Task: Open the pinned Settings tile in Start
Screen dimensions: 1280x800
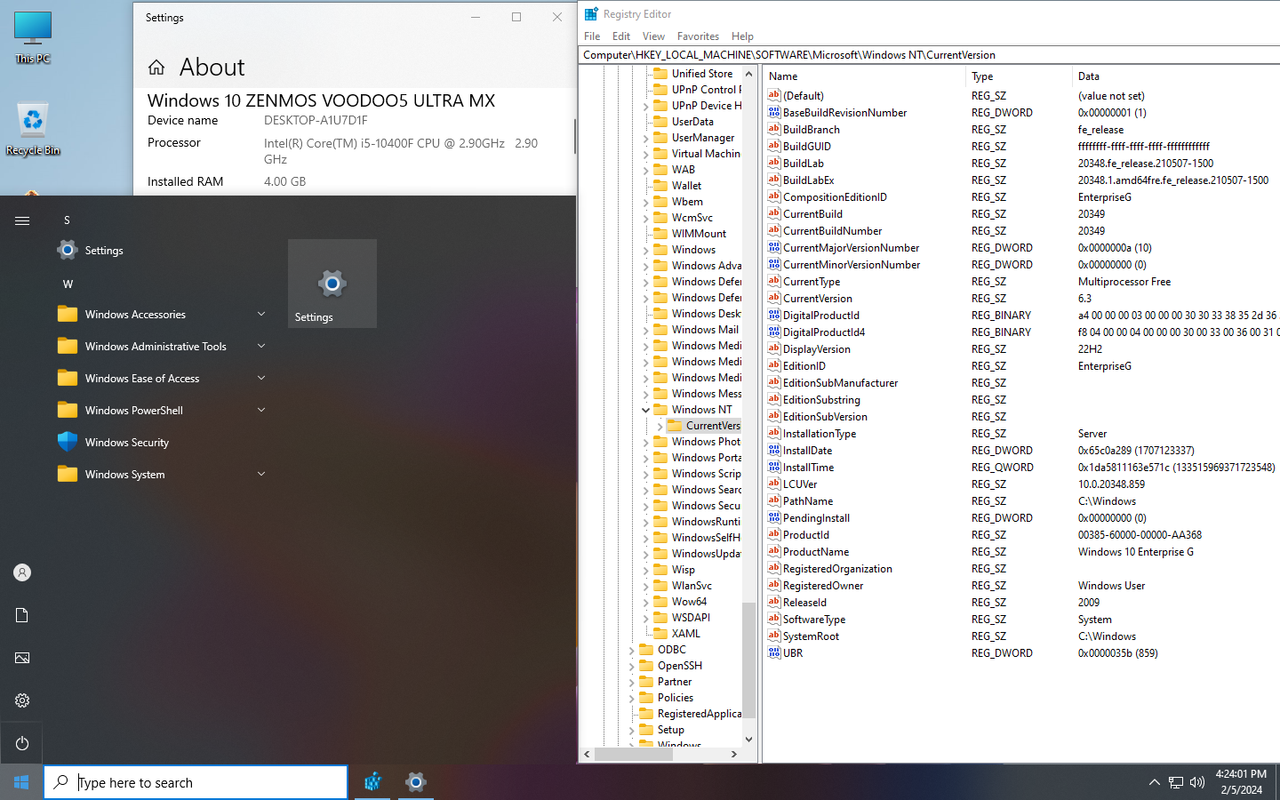Action: pyautogui.click(x=332, y=284)
